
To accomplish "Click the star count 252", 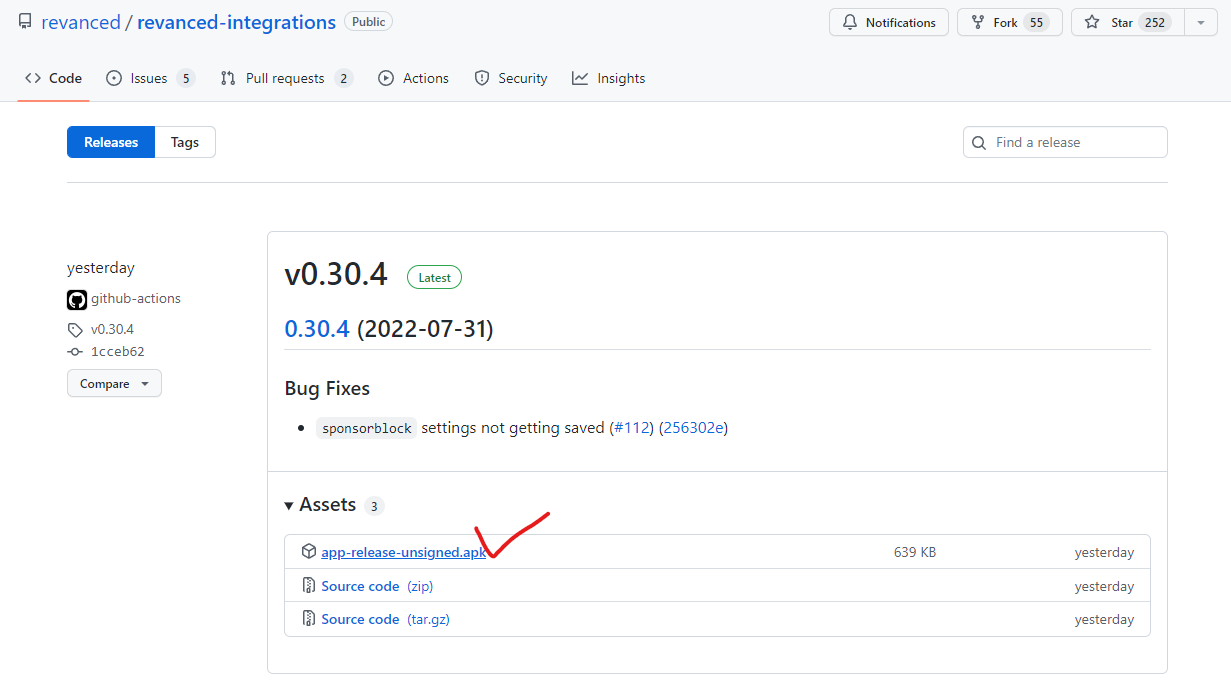I will pyautogui.click(x=1156, y=22).
